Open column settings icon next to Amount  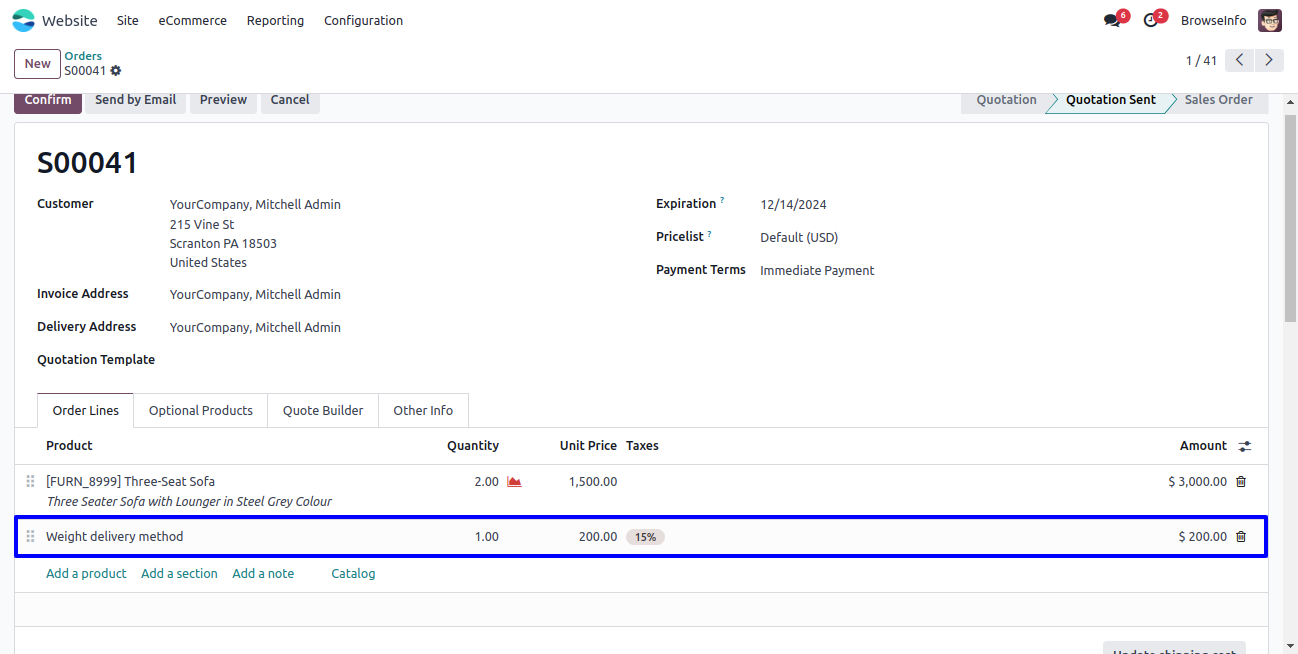[1245, 446]
